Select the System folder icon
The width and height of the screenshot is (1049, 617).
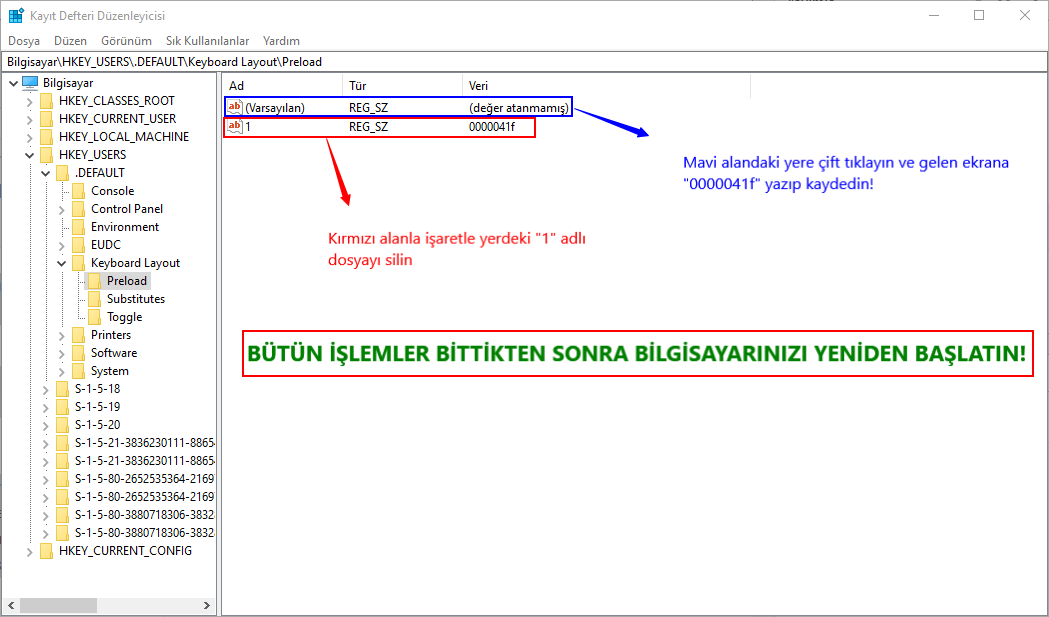coord(78,371)
